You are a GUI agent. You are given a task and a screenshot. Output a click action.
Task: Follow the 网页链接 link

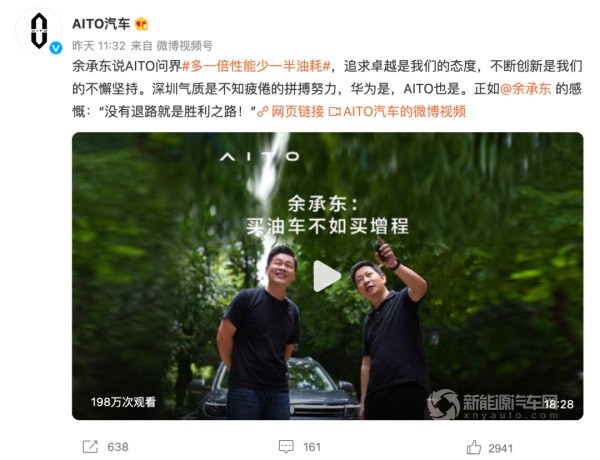click(x=298, y=112)
